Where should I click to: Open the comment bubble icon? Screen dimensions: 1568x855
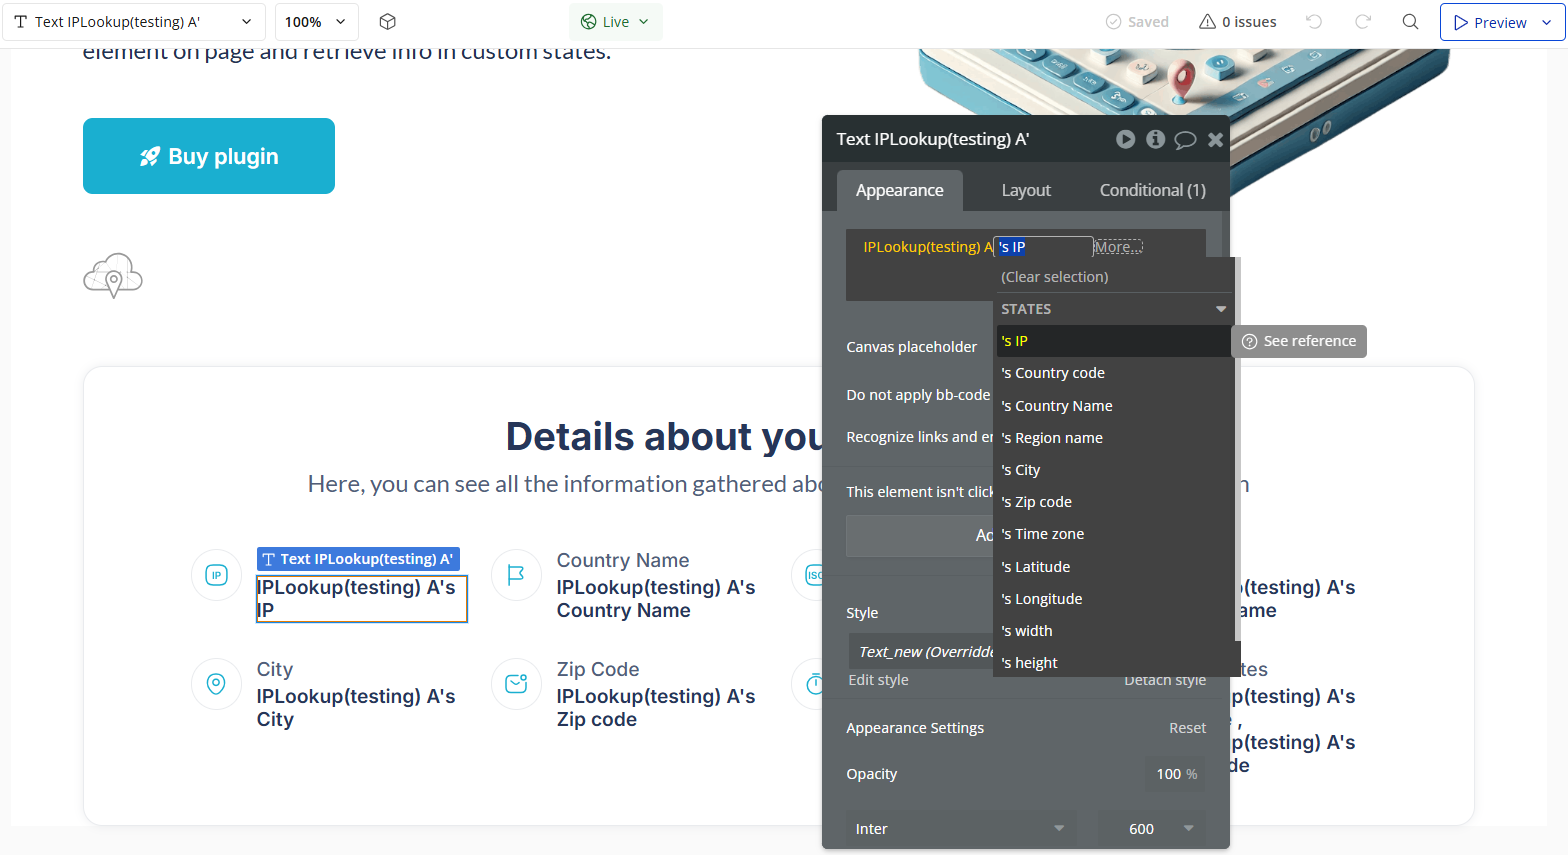1185,140
